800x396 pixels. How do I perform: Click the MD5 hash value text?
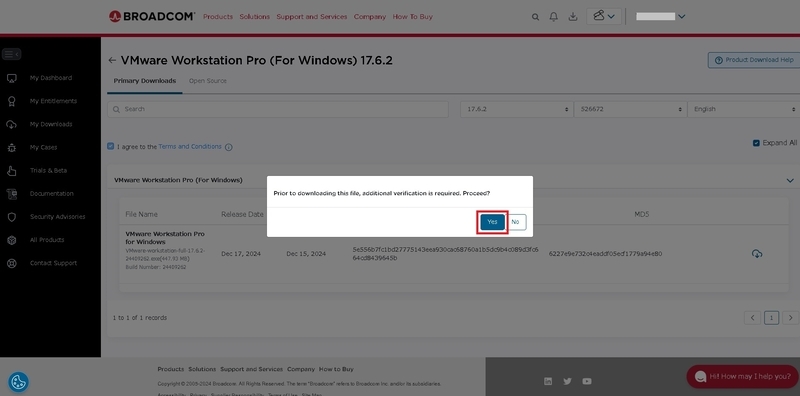point(605,254)
